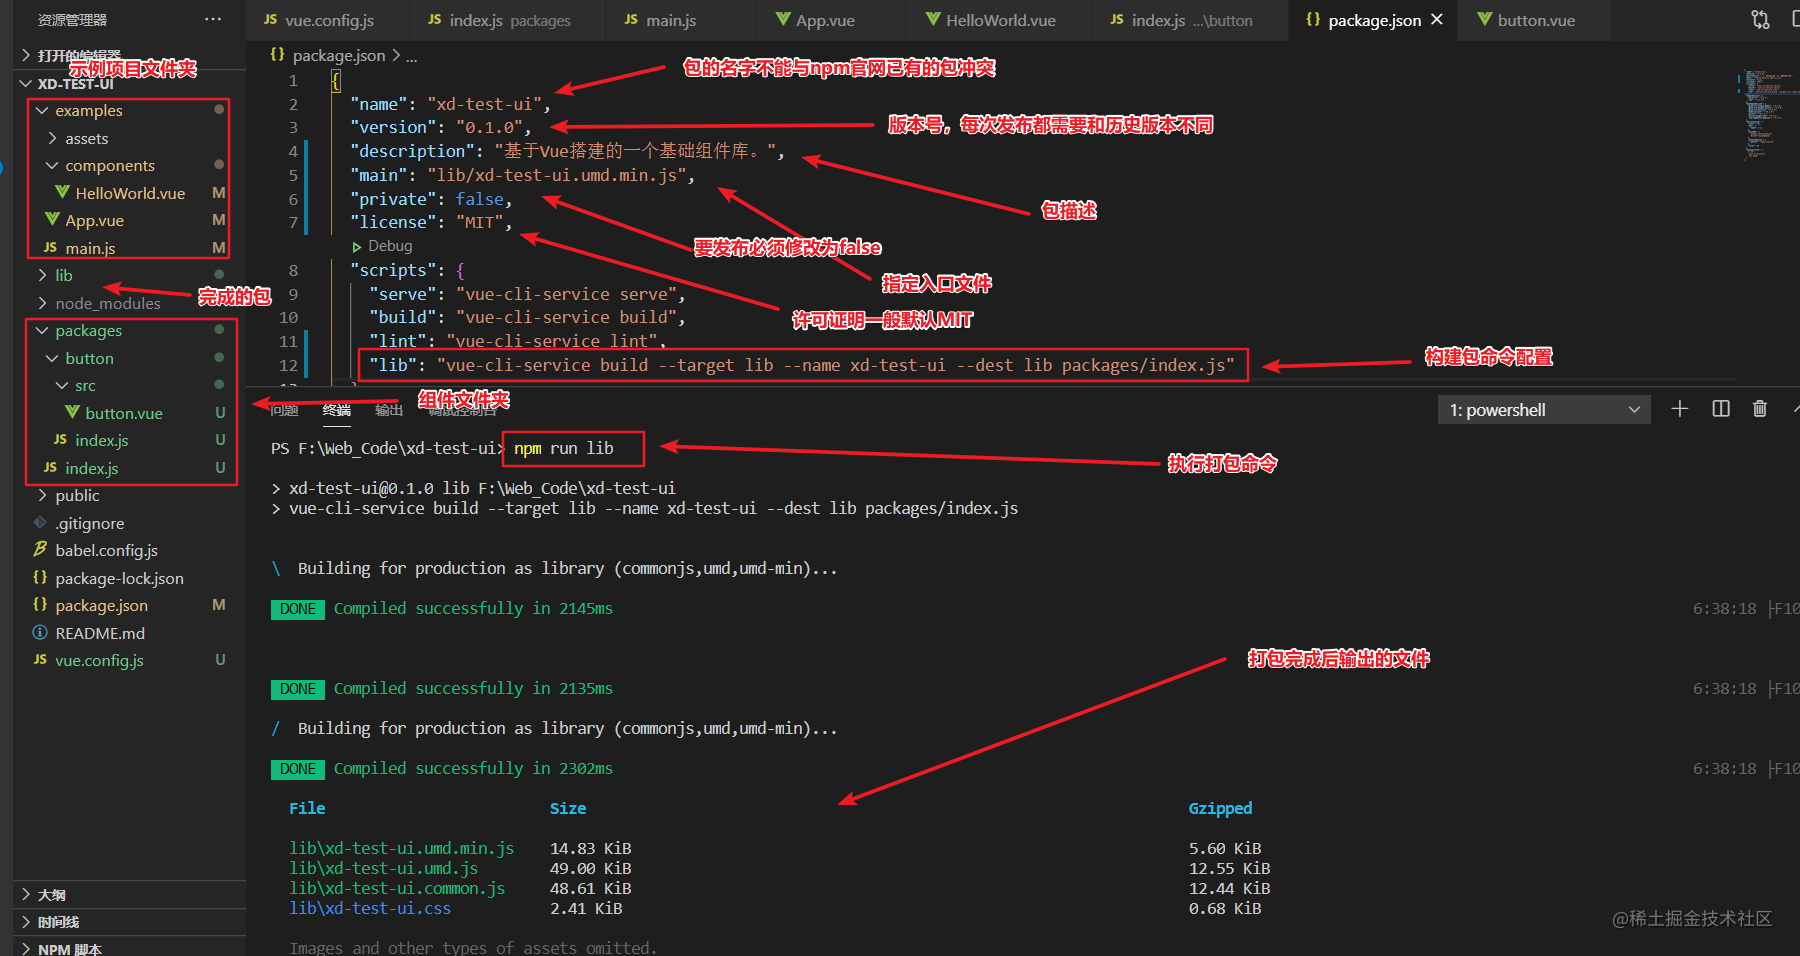Split the terminal panel

point(1721,409)
